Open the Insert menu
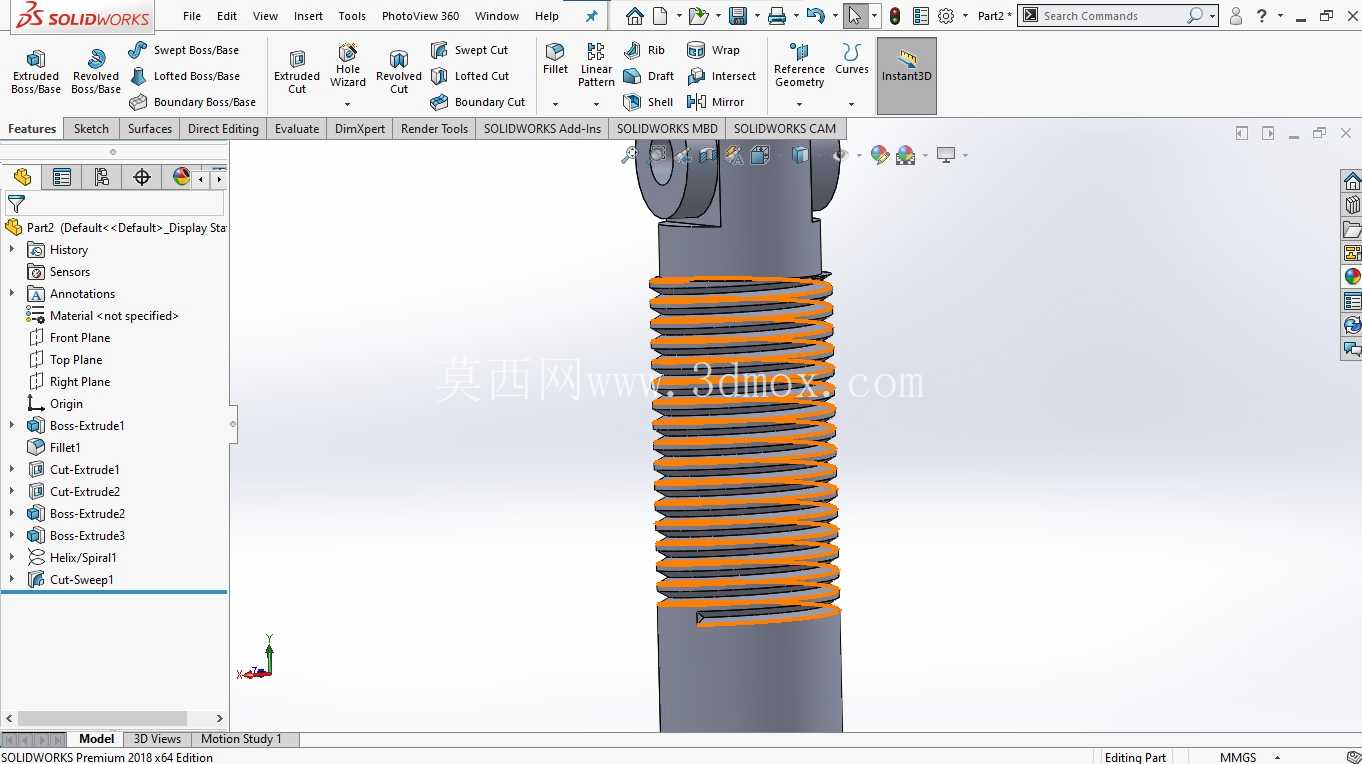The image size is (1362, 764). point(308,16)
